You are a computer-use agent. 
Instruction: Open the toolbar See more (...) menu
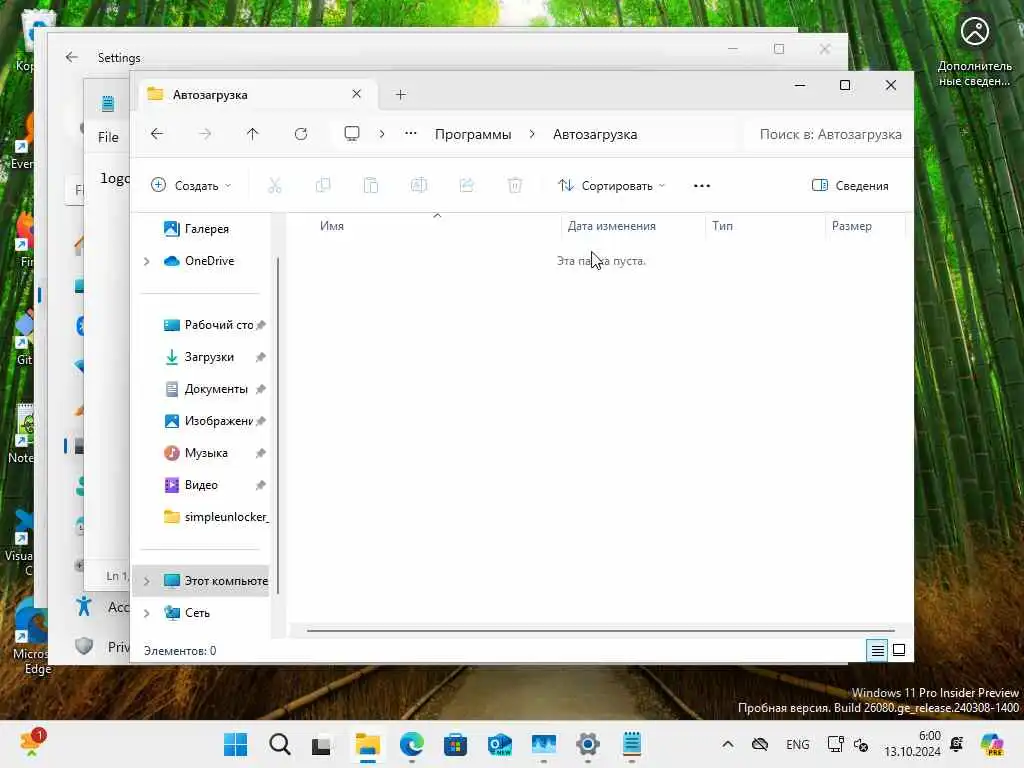702,185
